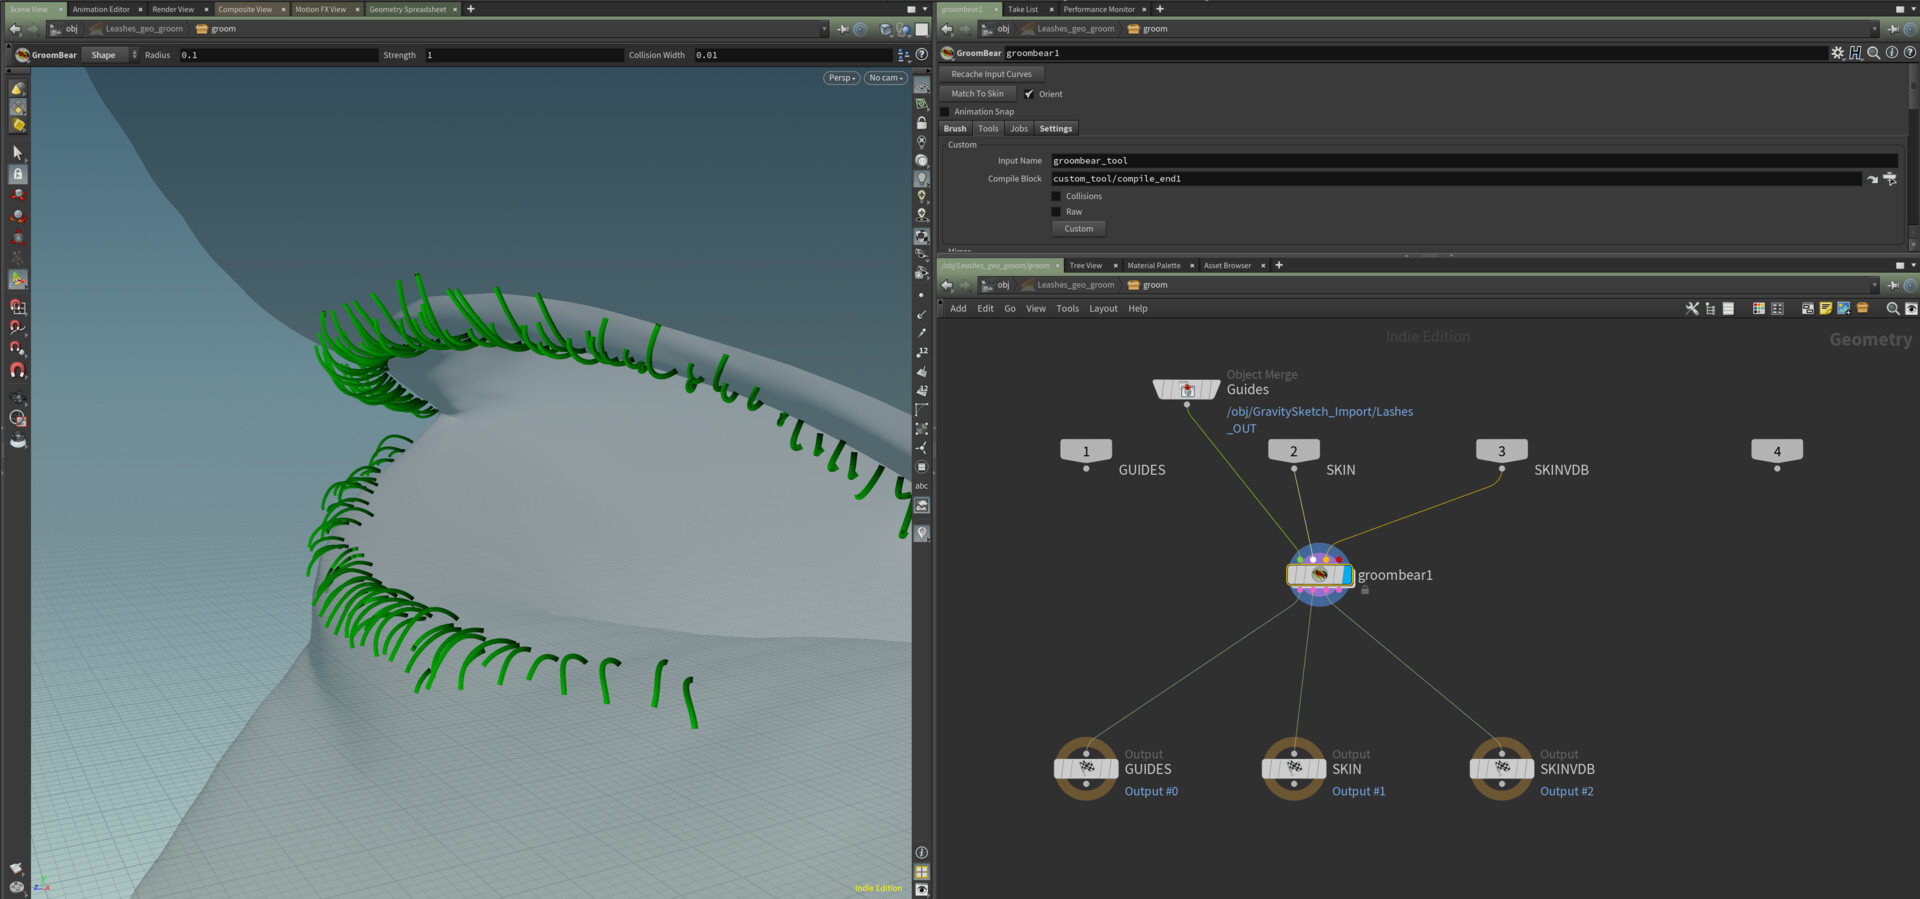Open the Persp viewport dropdown
Image resolution: width=1920 pixels, height=899 pixels.
841,78
